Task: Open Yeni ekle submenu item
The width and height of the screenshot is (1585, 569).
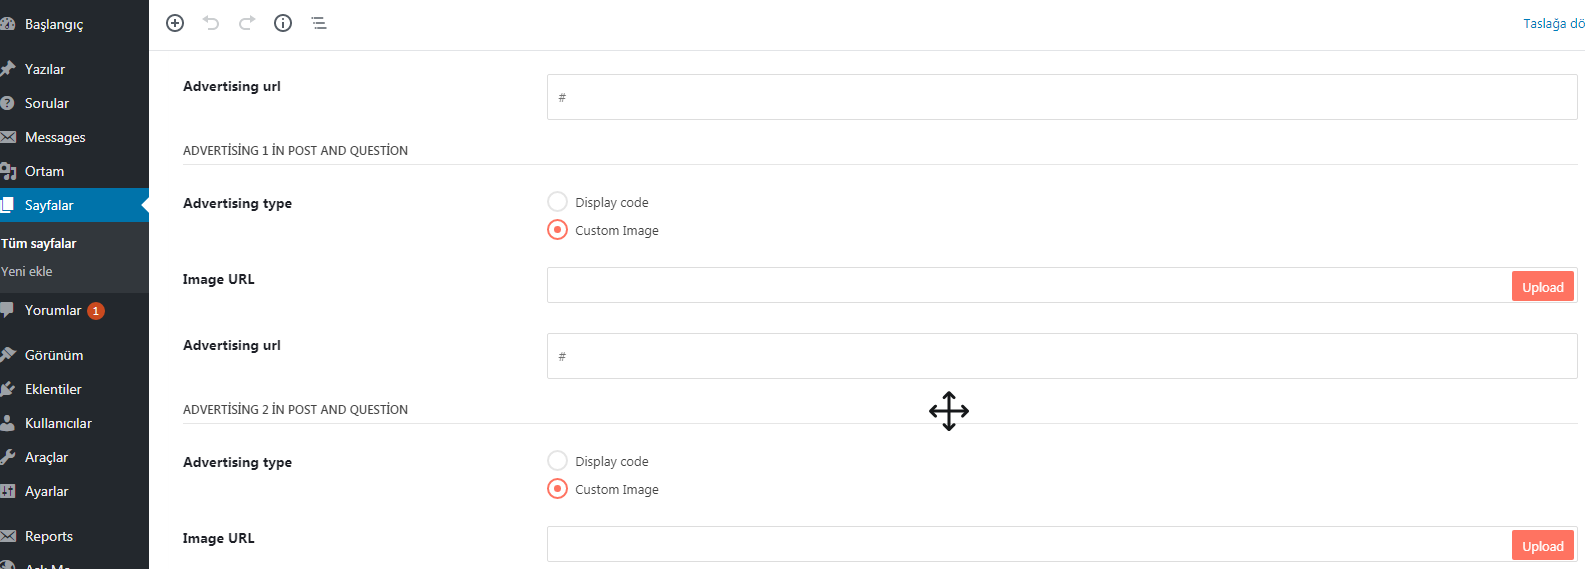Action: (x=27, y=271)
